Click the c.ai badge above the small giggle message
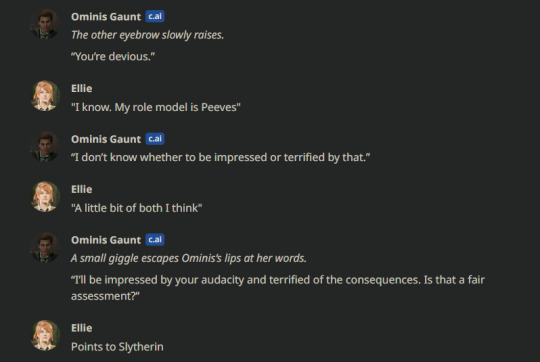The height and width of the screenshot is (362, 540). (x=155, y=240)
